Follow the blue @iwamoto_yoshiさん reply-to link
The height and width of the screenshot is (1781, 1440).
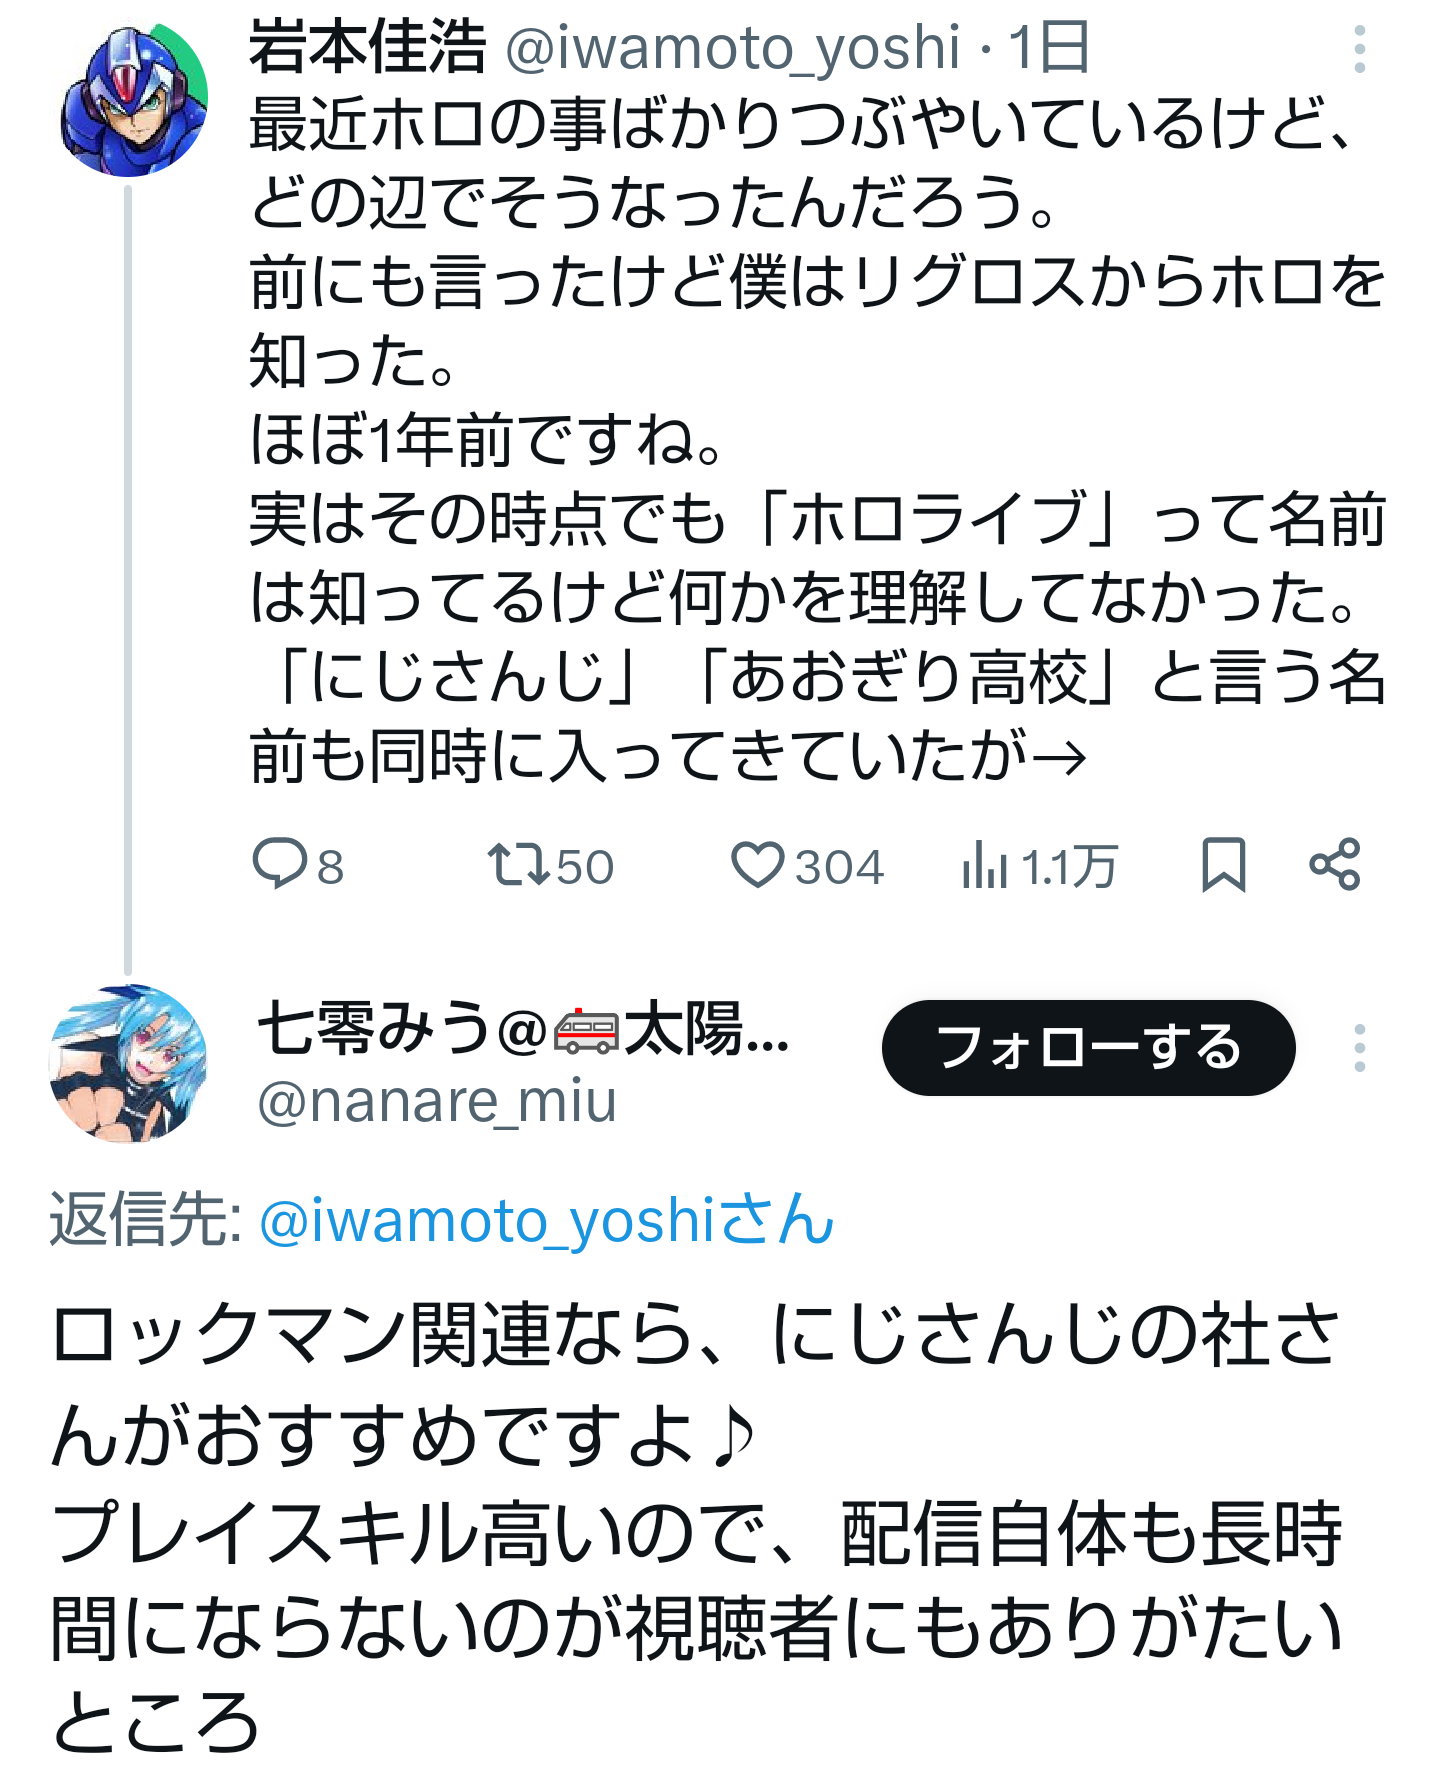pyautogui.click(x=546, y=1220)
